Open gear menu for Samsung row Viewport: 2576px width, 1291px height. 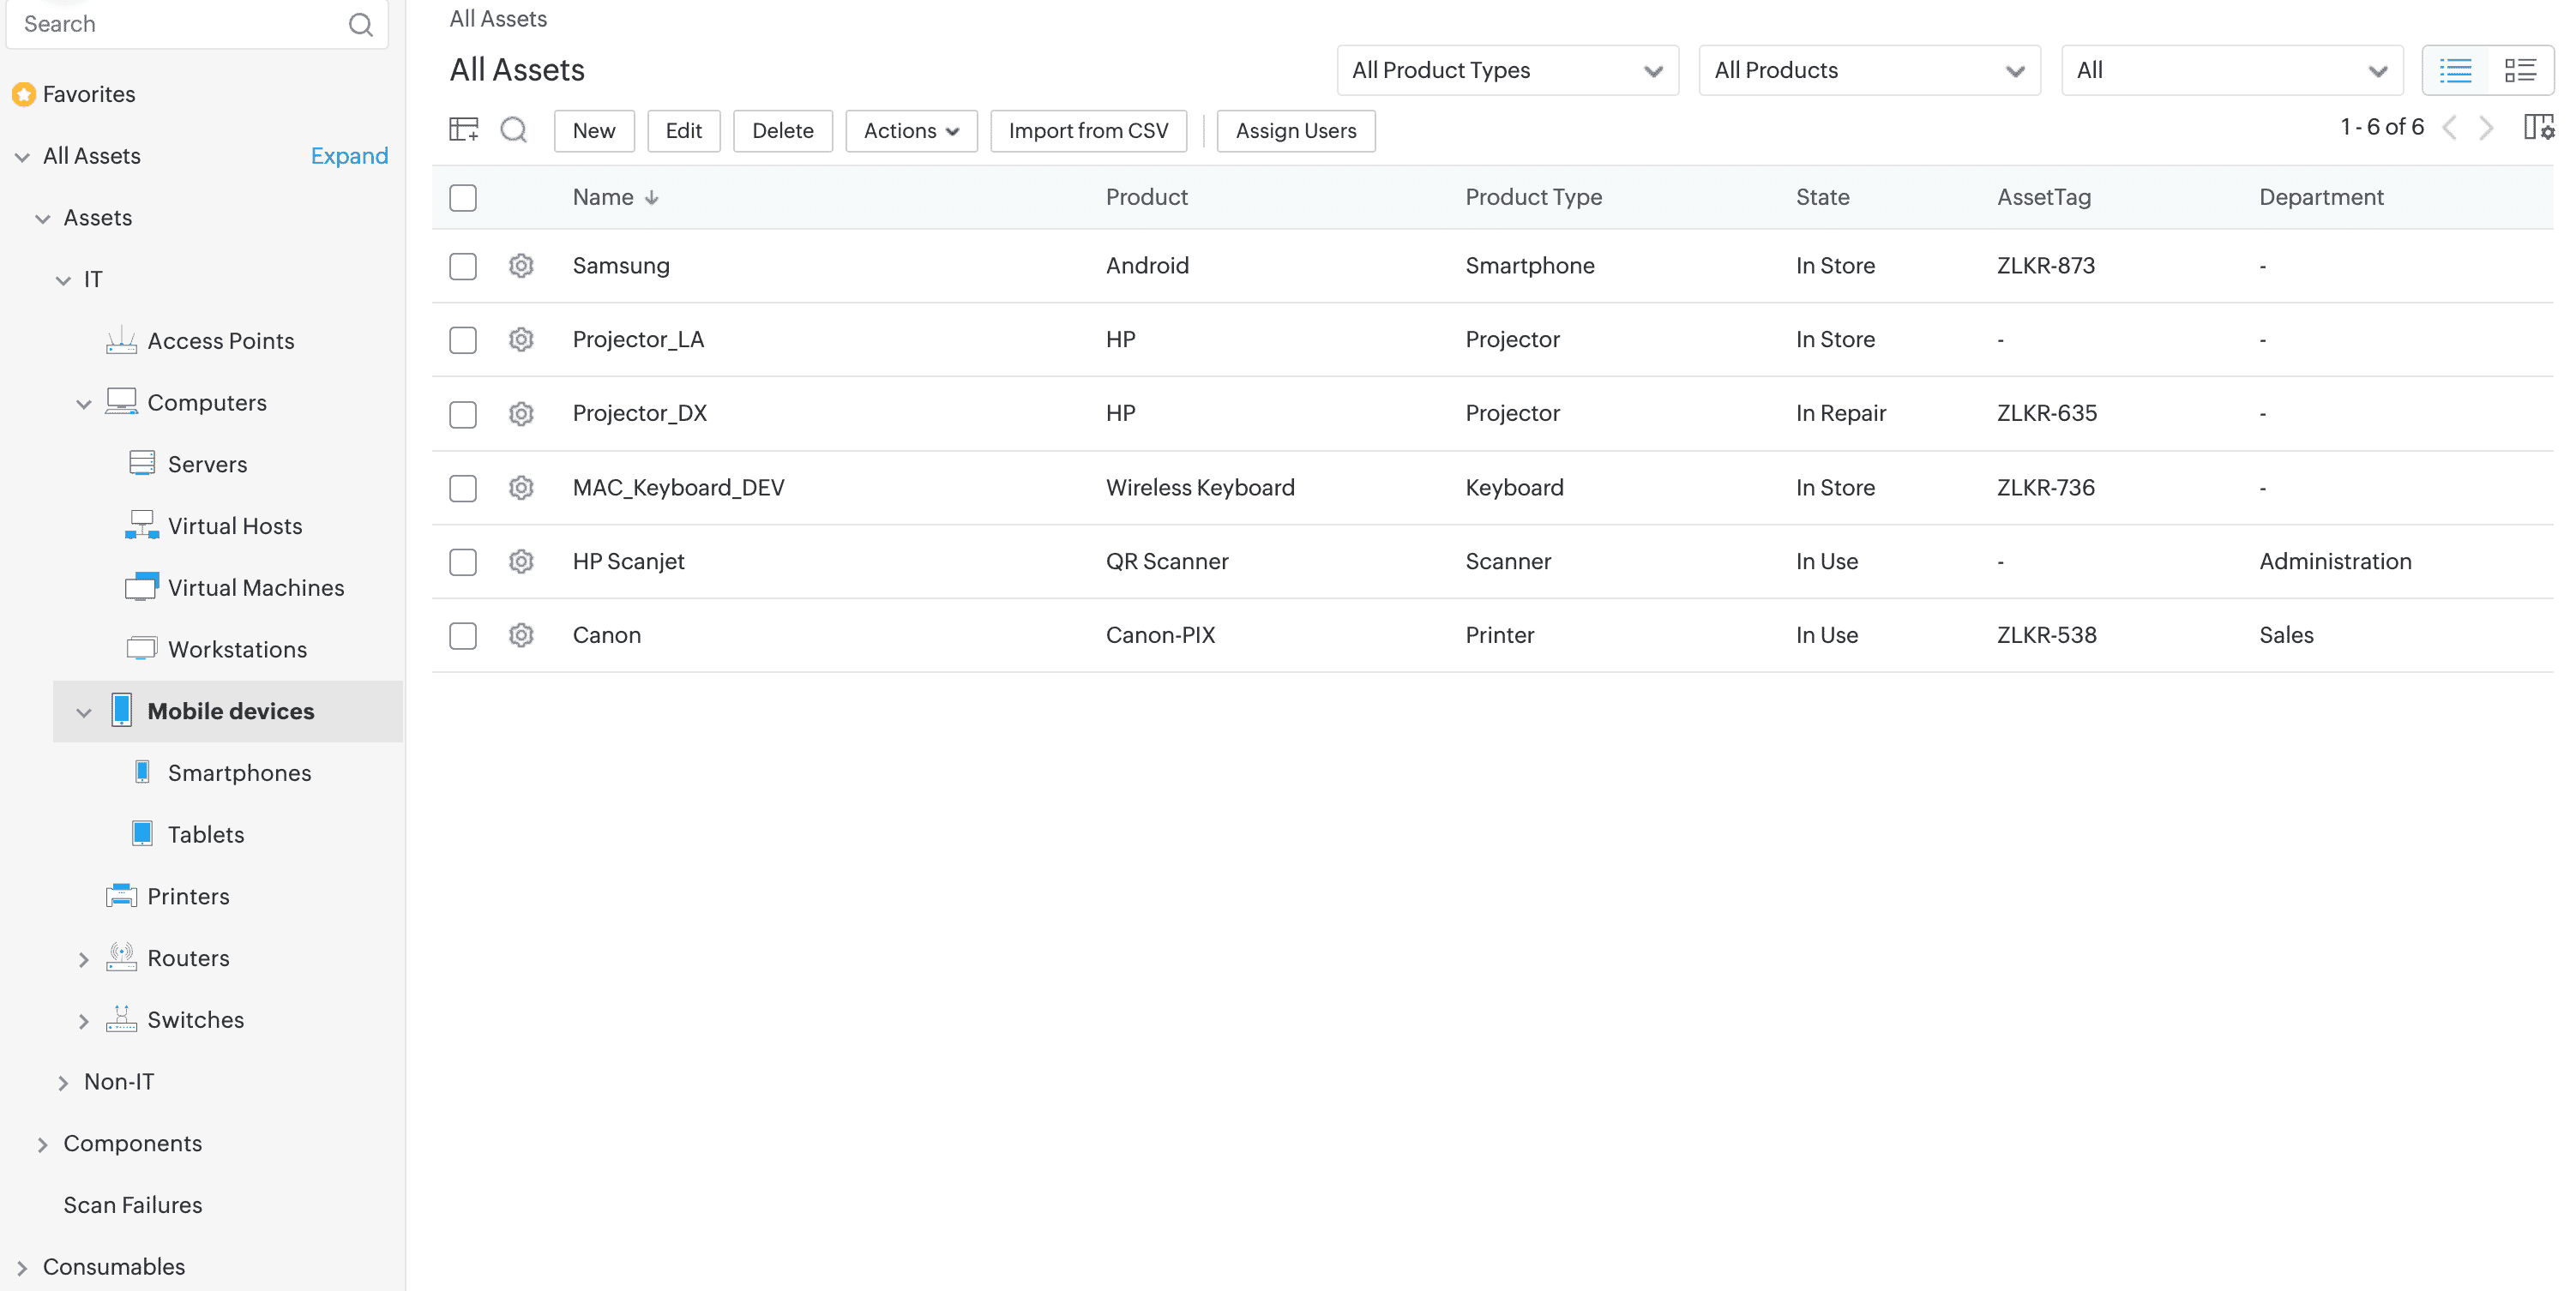pyautogui.click(x=521, y=266)
